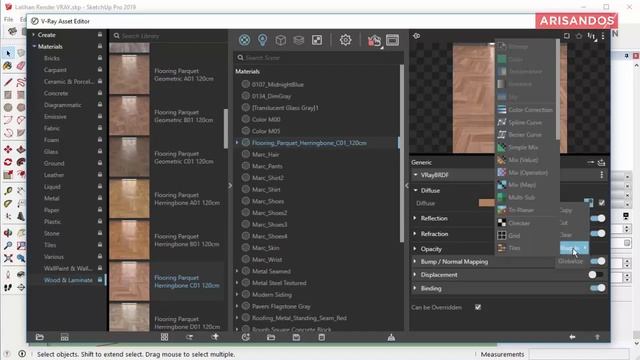Choose Checker from texture menu

pyautogui.click(x=525, y=223)
